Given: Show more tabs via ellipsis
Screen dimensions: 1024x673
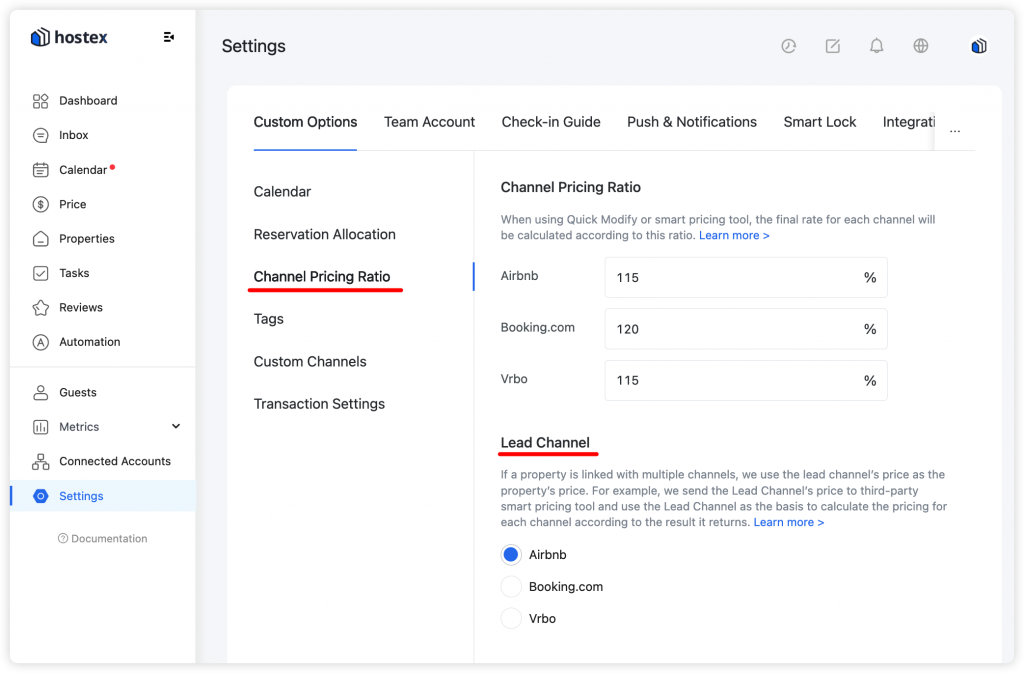Looking at the screenshot, I should pos(955,131).
